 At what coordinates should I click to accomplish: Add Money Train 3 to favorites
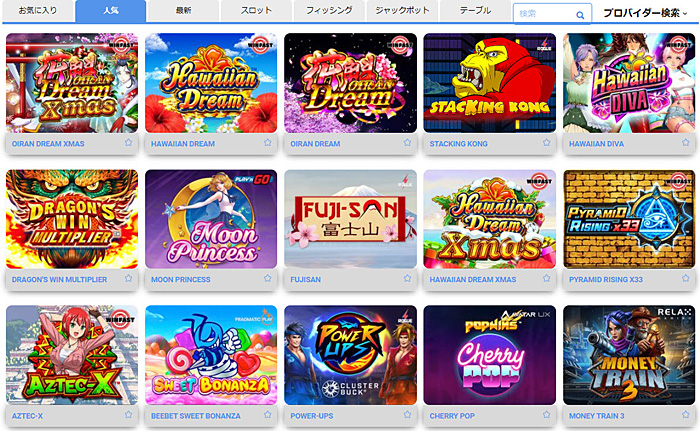(x=686, y=414)
